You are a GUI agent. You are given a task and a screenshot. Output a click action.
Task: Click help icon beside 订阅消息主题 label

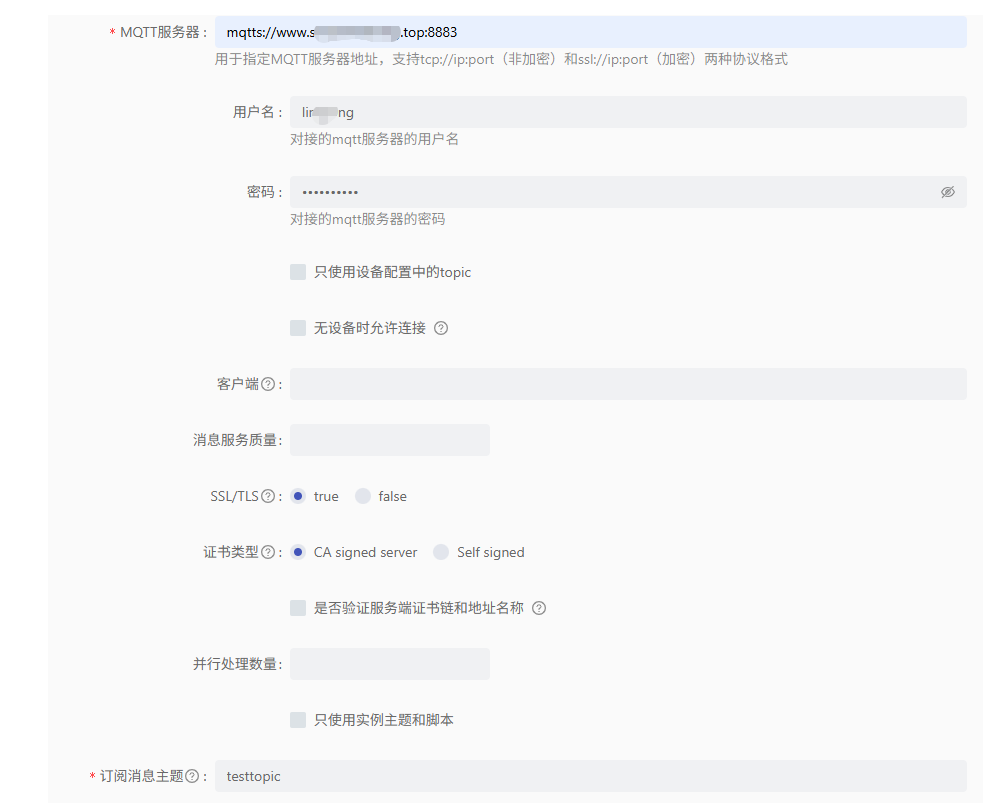coord(192,776)
